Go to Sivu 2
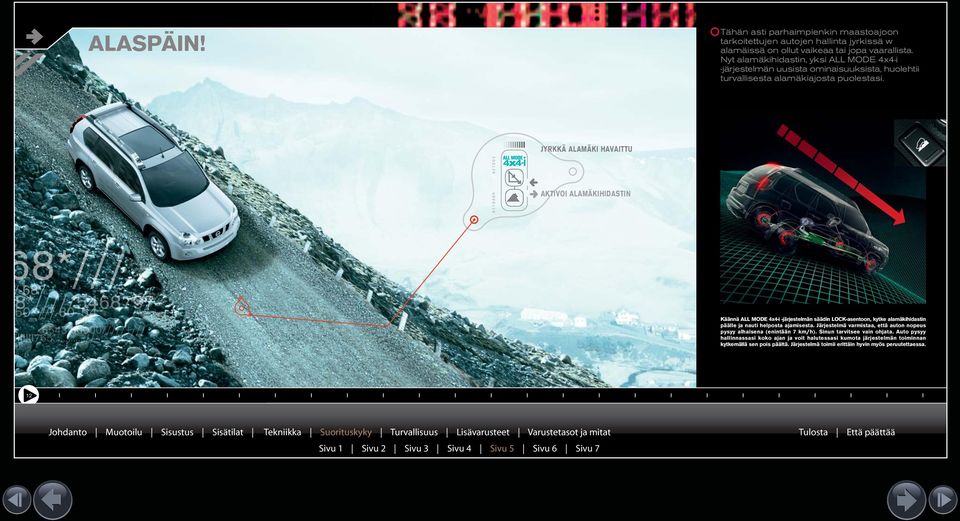 pyautogui.click(x=373, y=449)
